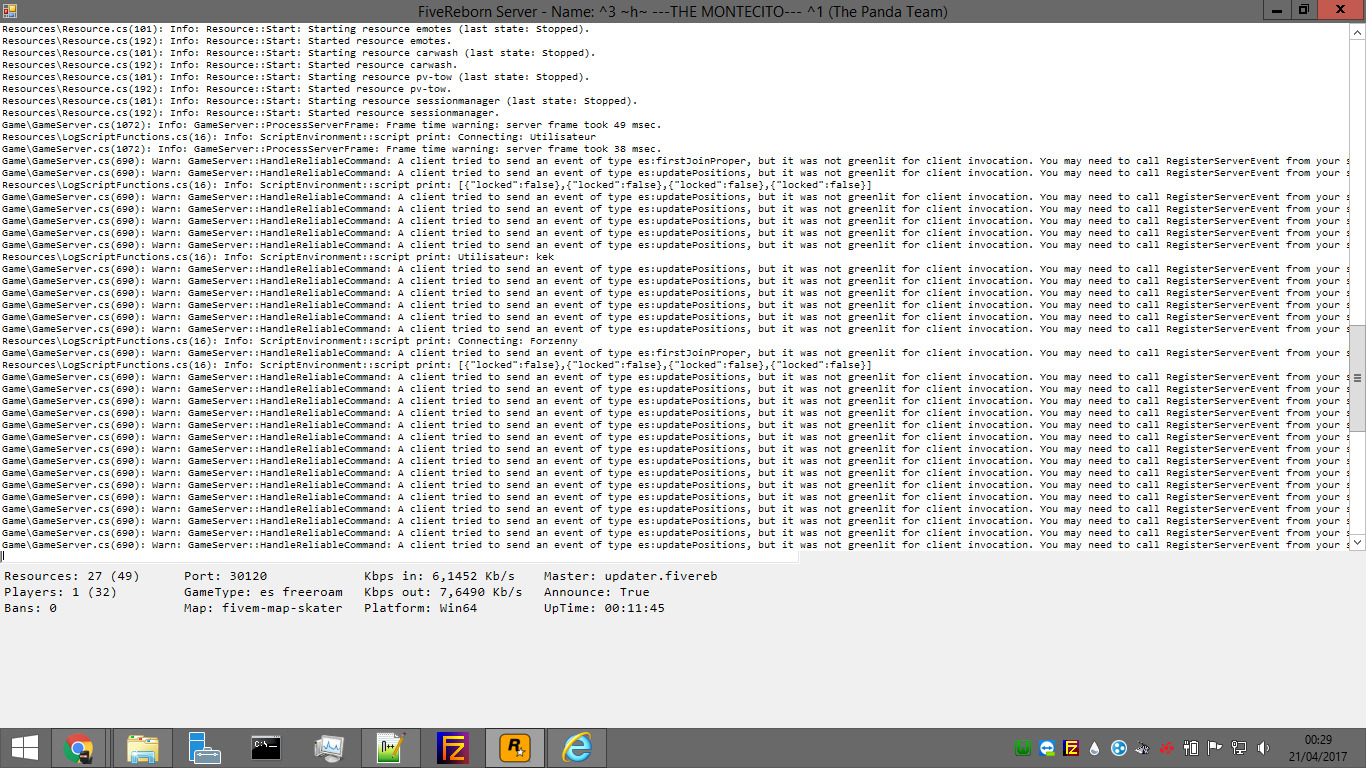
Task: Click the 'Bans: 0' status text
Action: coord(31,608)
